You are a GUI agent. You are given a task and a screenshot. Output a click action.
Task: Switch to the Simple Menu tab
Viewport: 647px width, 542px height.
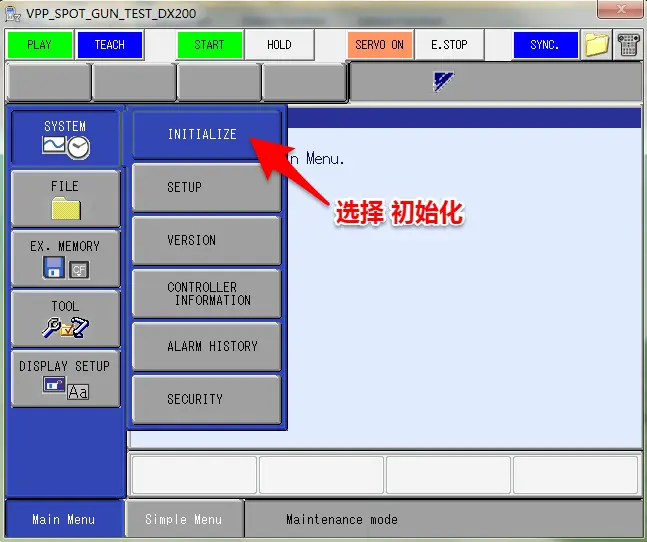184,519
